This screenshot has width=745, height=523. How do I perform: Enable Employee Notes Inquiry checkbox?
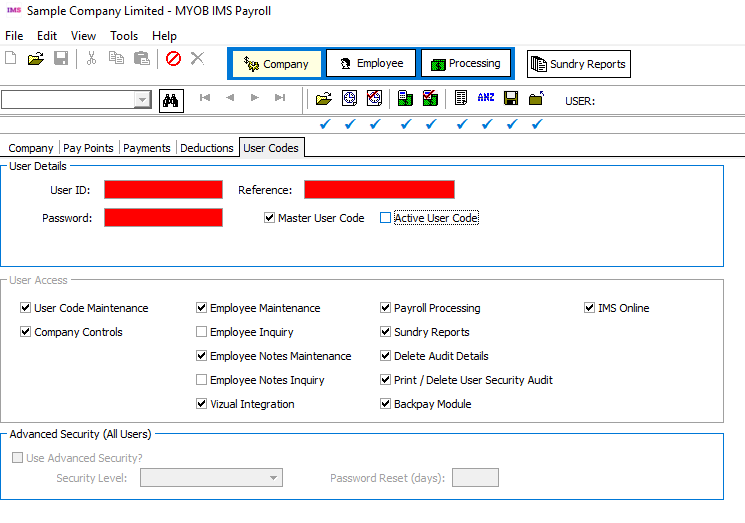point(201,380)
